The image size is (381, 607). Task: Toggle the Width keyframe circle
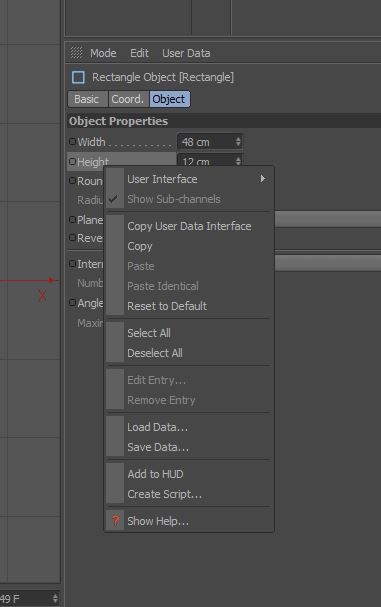tap(72, 142)
